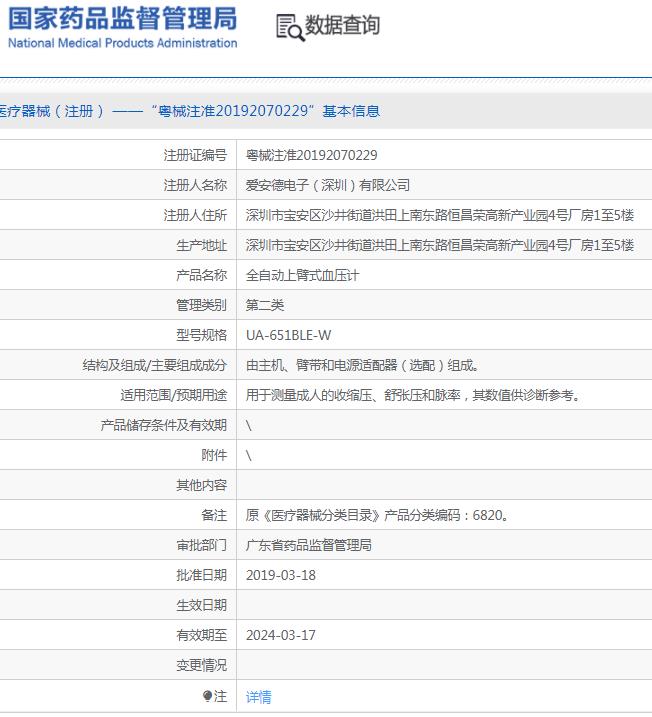Click the 医疗器械（注册）基本信息 header line

(189, 111)
